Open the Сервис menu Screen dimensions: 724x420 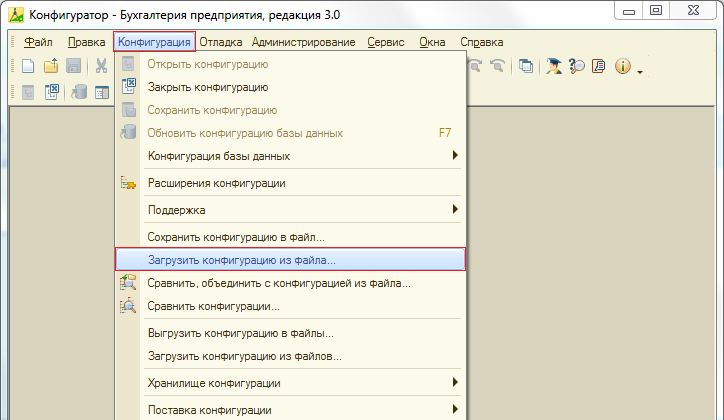pyautogui.click(x=386, y=42)
